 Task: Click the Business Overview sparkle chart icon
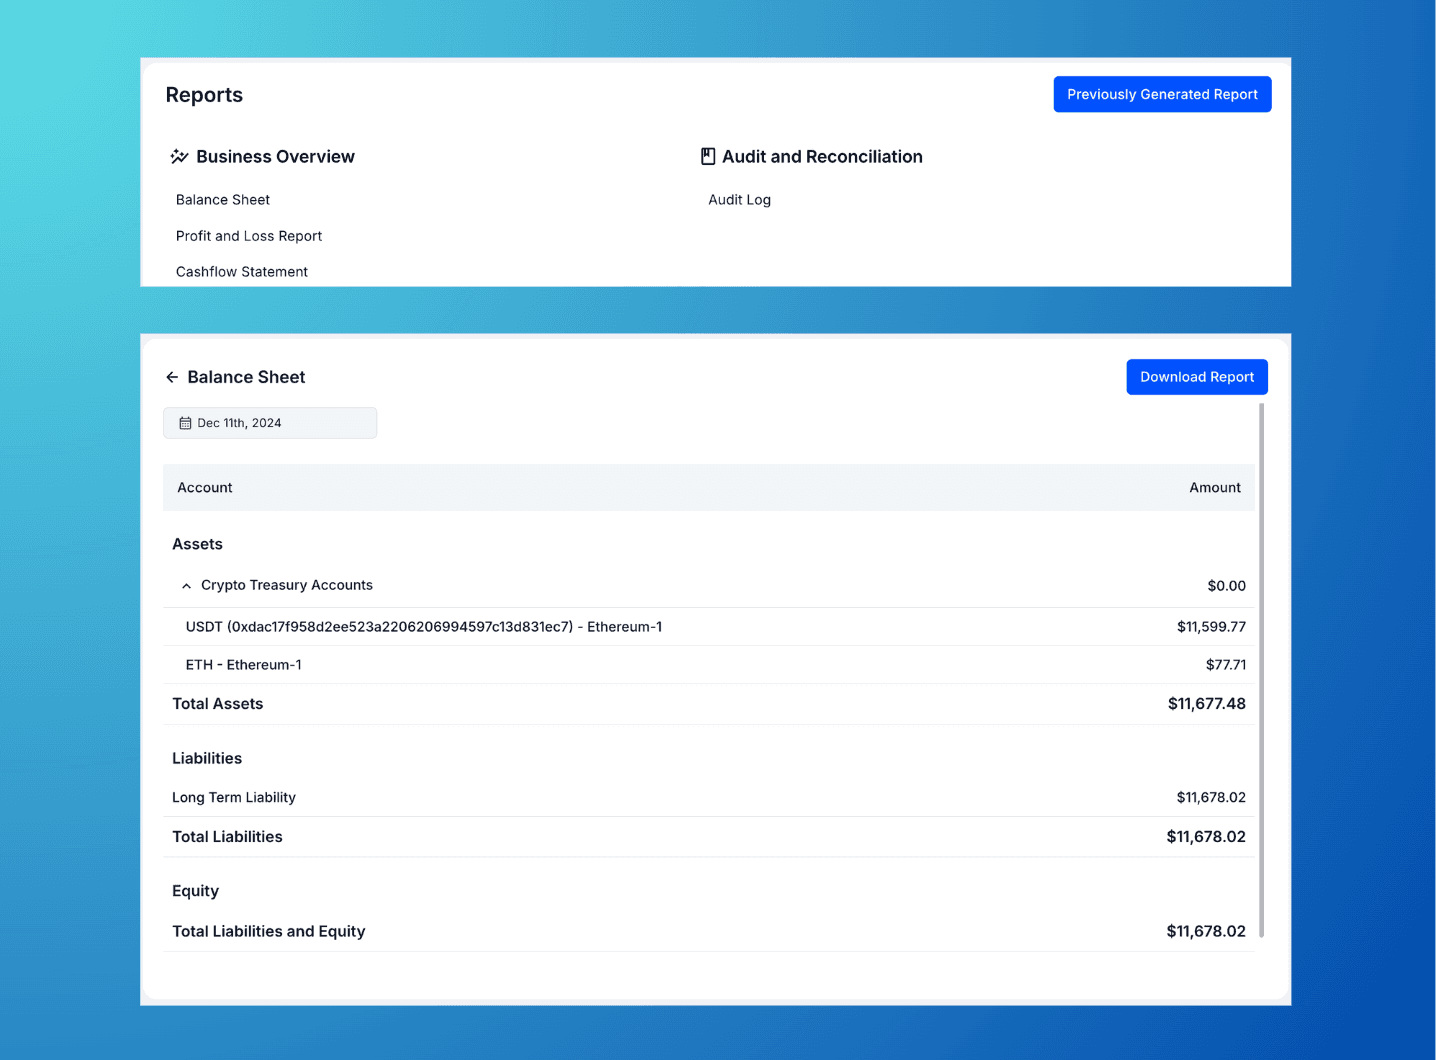coord(180,156)
